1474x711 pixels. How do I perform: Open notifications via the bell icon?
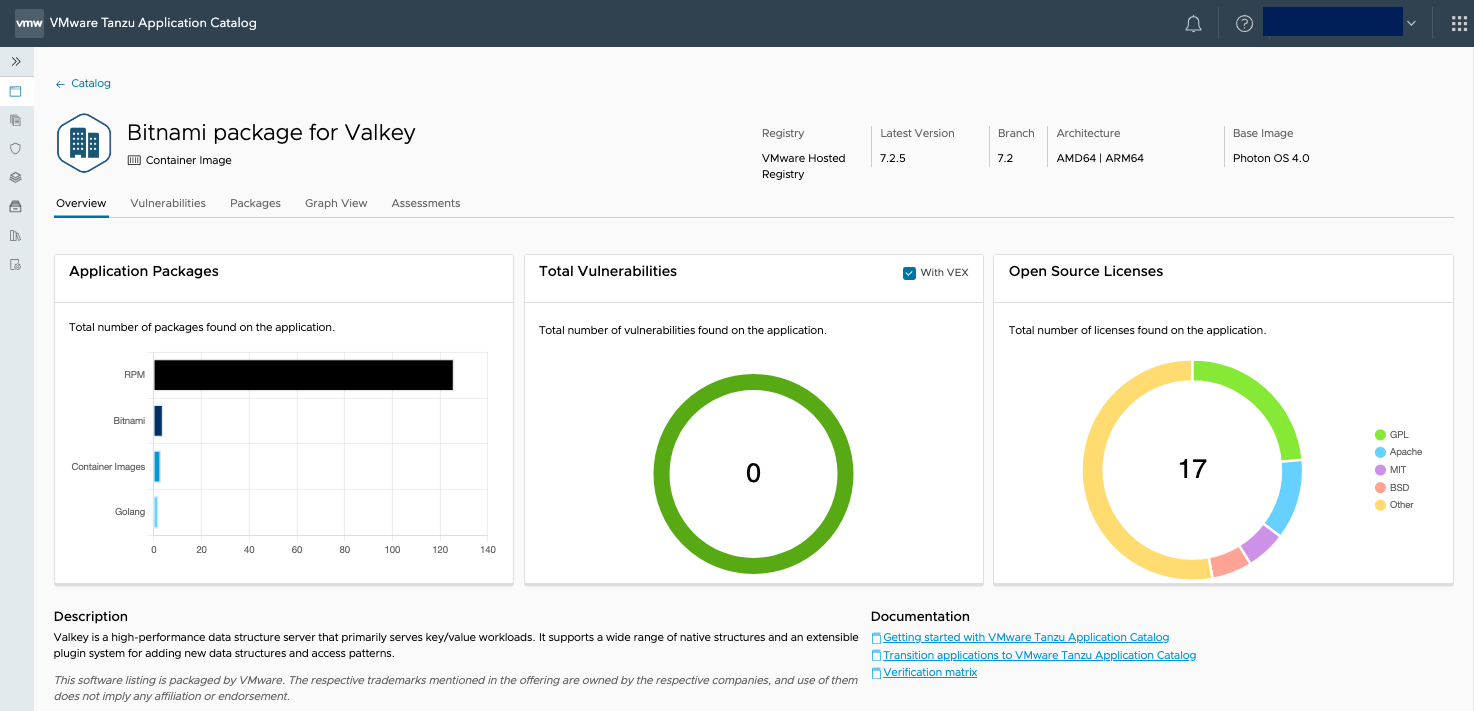pyautogui.click(x=1193, y=22)
